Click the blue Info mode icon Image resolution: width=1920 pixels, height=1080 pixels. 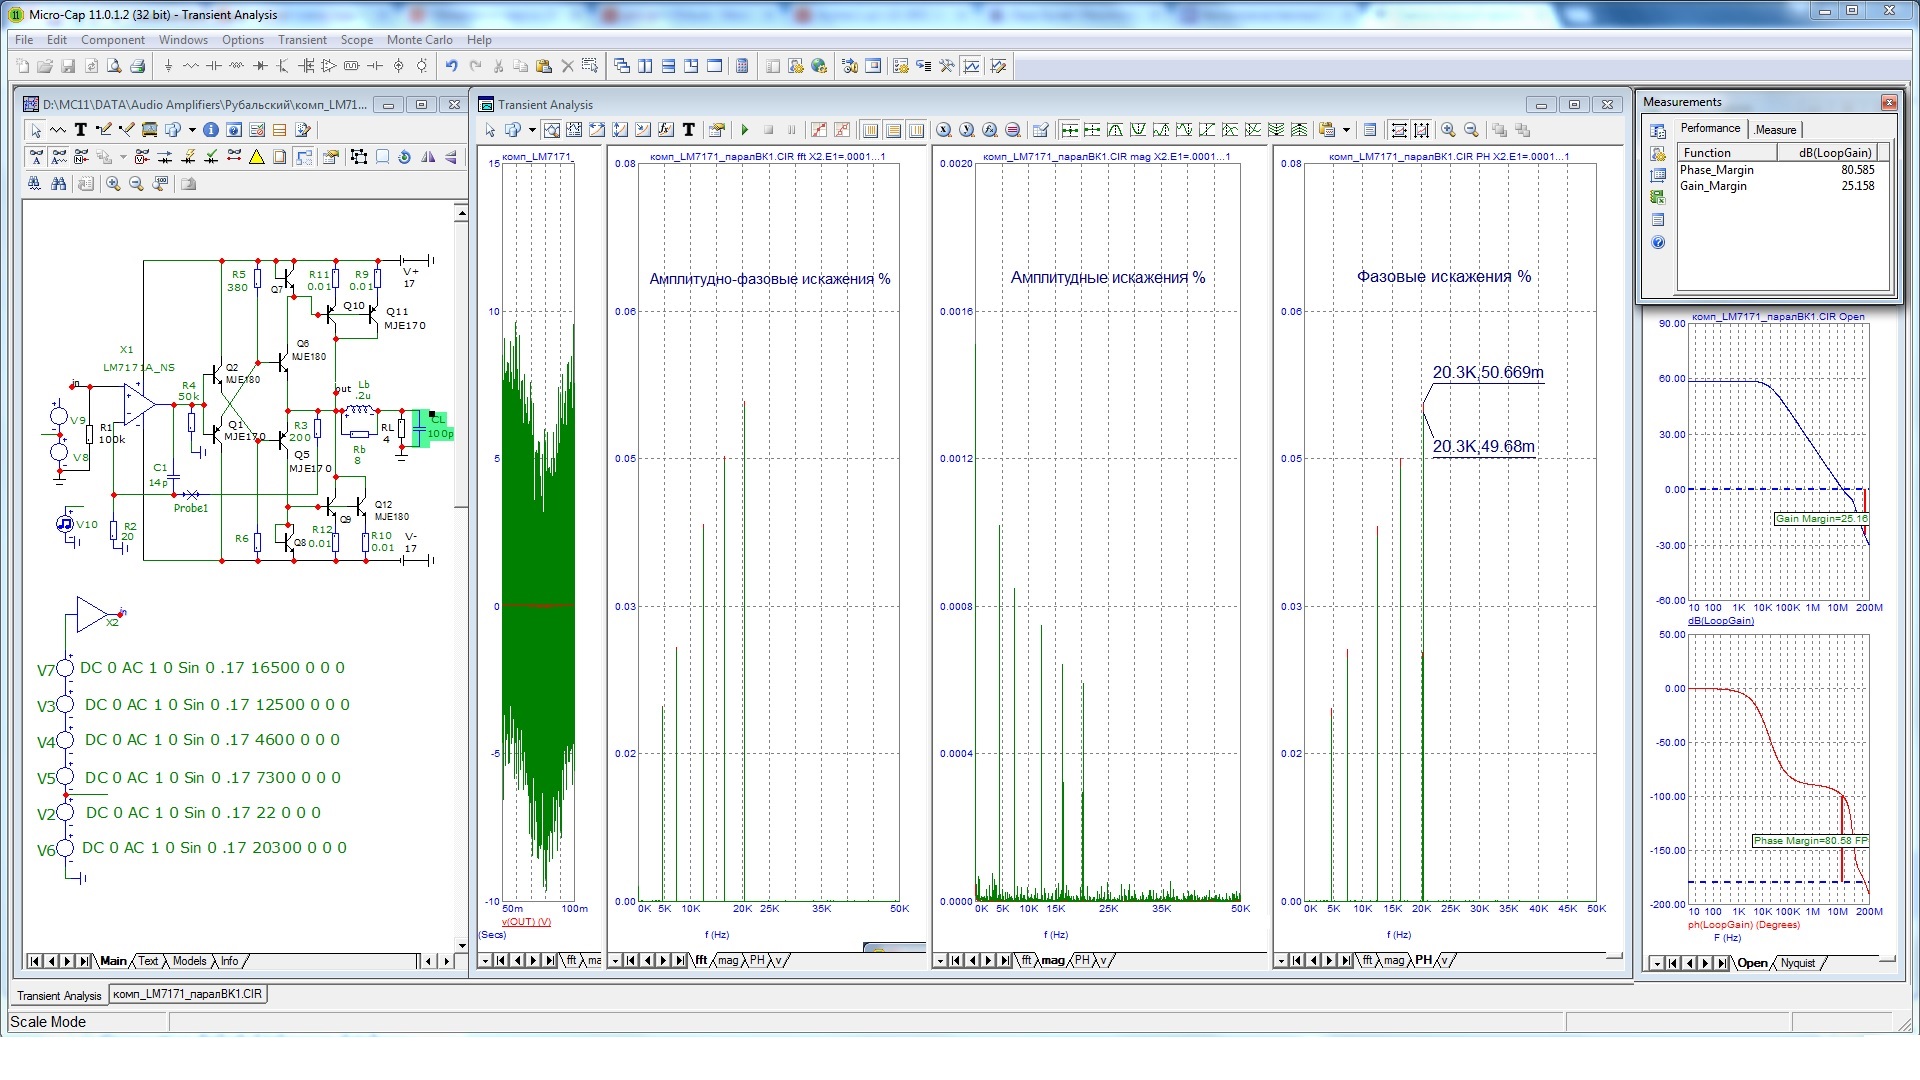(x=211, y=130)
